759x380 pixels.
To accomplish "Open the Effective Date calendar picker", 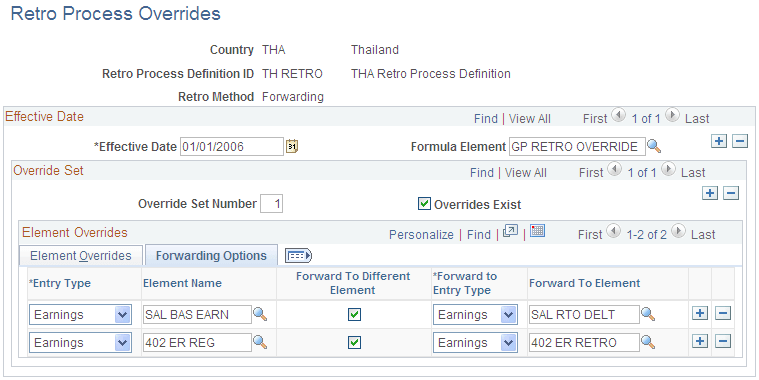I will [x=292, y=146].
